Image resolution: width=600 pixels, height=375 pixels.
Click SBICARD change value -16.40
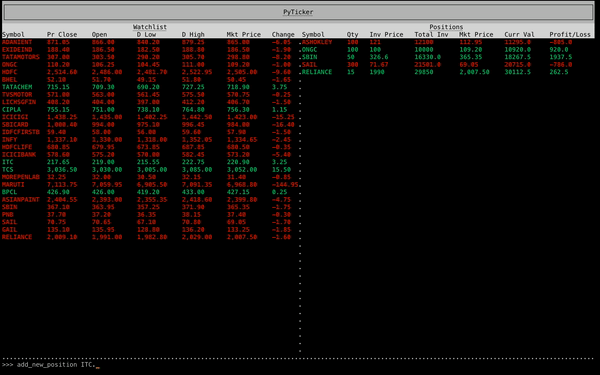click(x=283, y=124)
